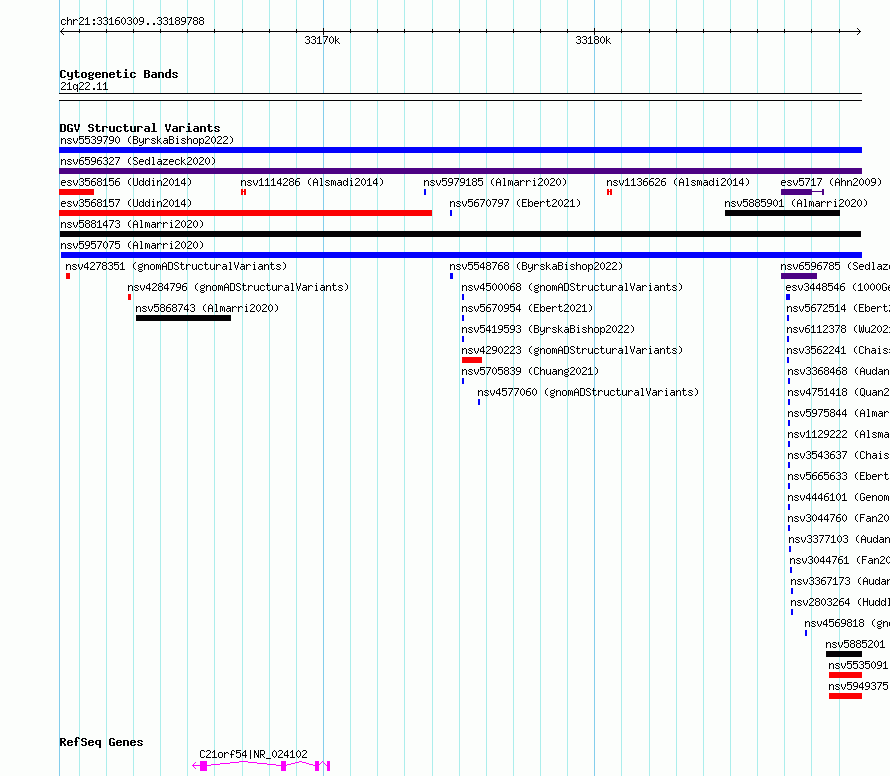Open the nsv5705839 (Chuang2021) label
890x776 pixels.
[x=530, y=371]
